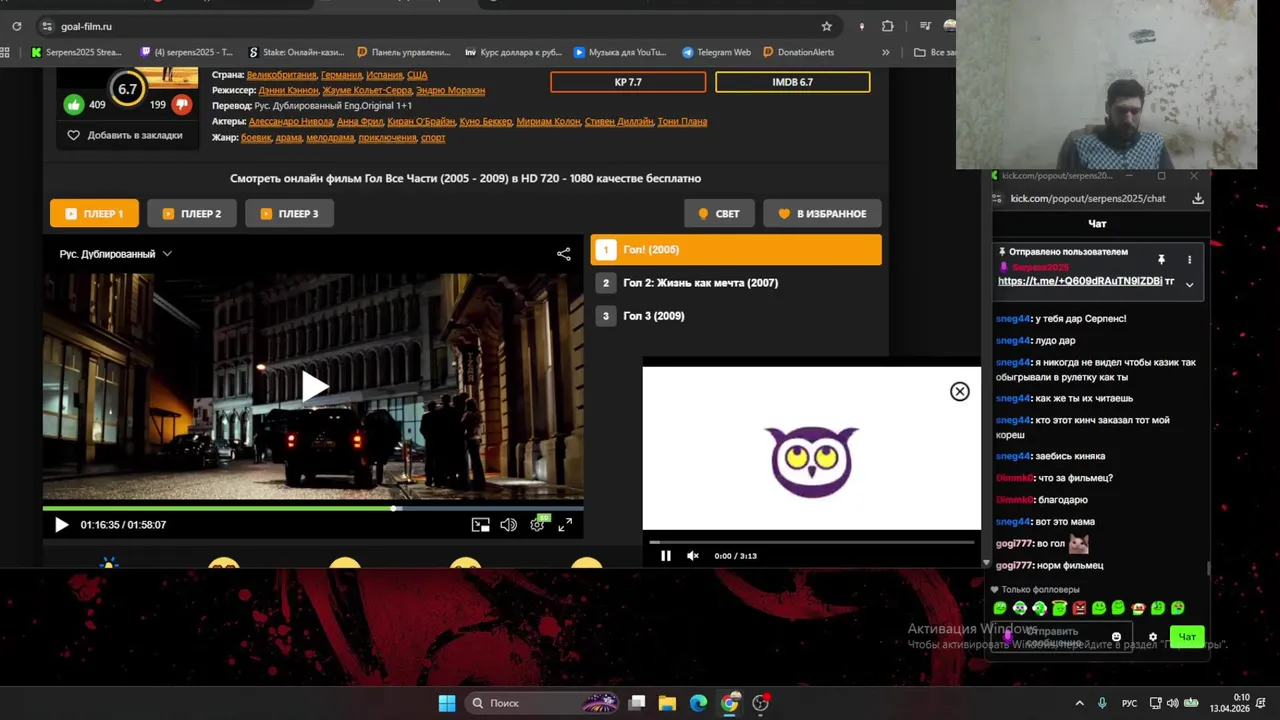Open pinned message three-dot menu
Screen dimensions: 1280x720
[1189, 259]
